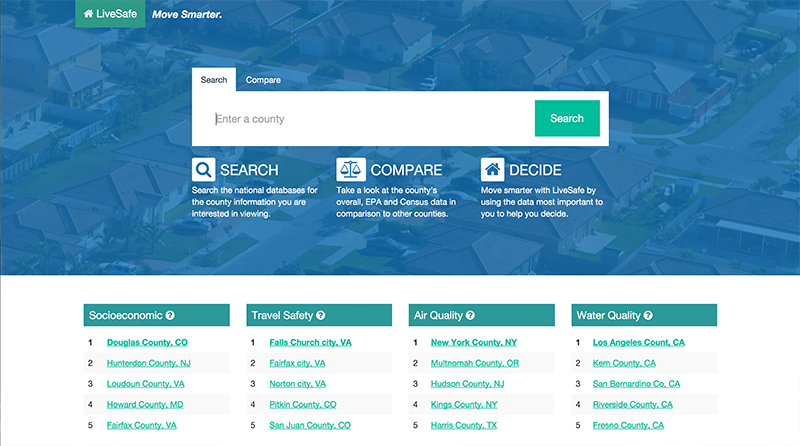Open Fairfax County, VA link

coord(141,425)
